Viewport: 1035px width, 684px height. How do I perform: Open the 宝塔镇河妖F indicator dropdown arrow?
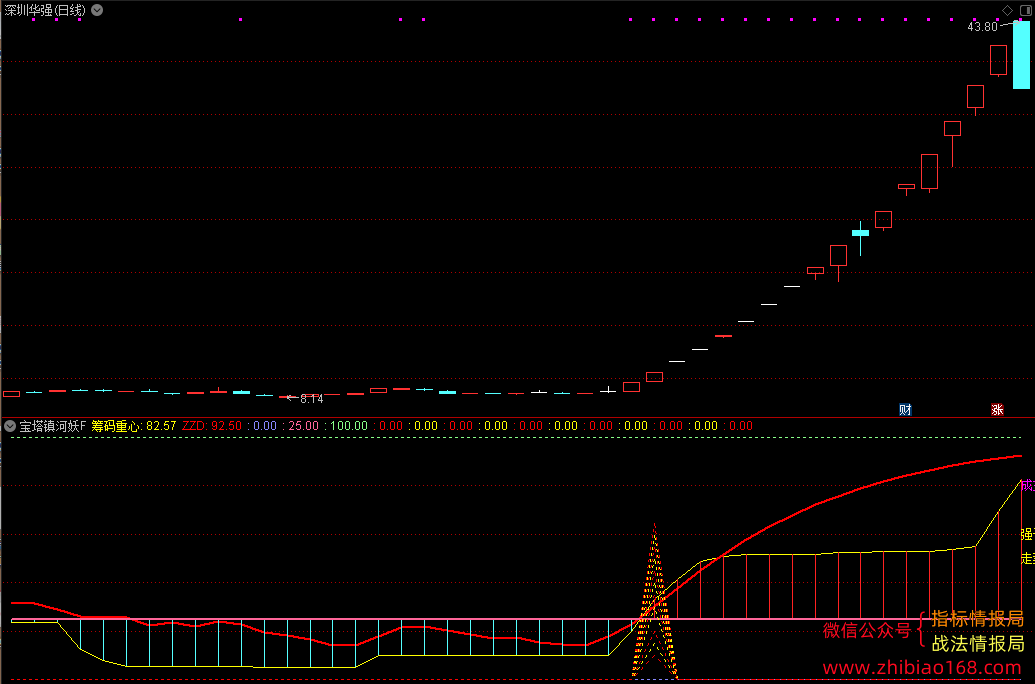10,426
